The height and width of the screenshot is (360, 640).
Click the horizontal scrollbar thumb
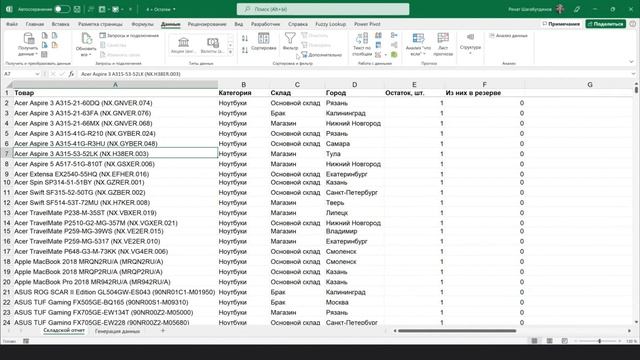tap(457, 331)
